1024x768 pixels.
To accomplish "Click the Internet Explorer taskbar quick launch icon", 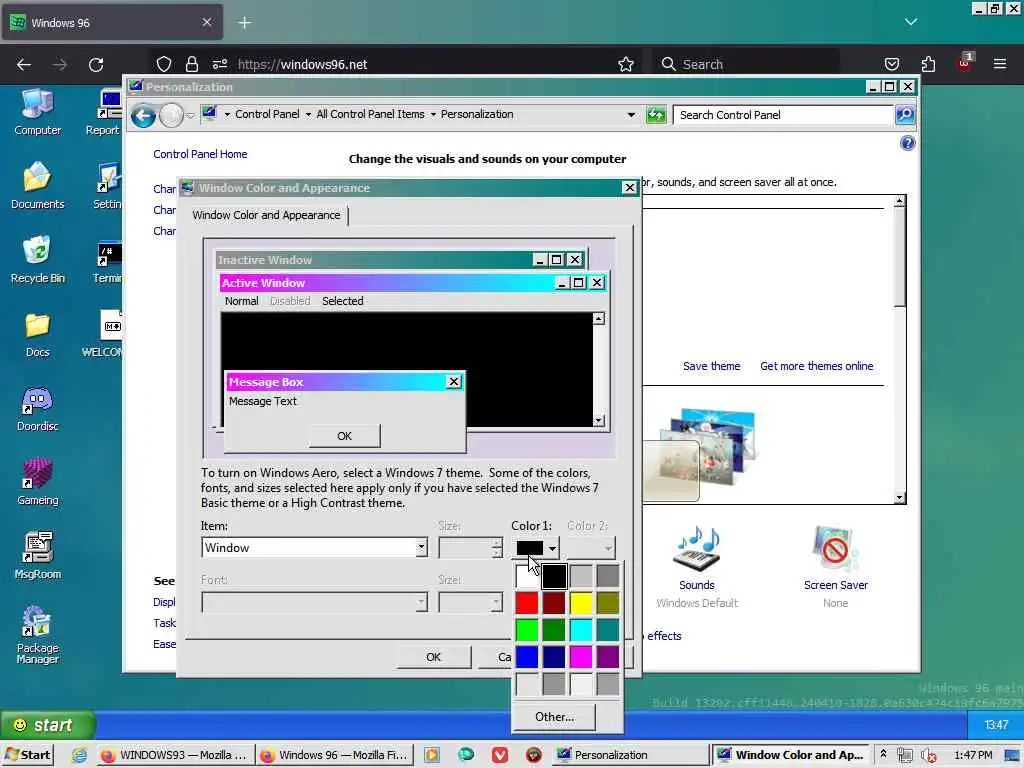I will pos(79,755).
